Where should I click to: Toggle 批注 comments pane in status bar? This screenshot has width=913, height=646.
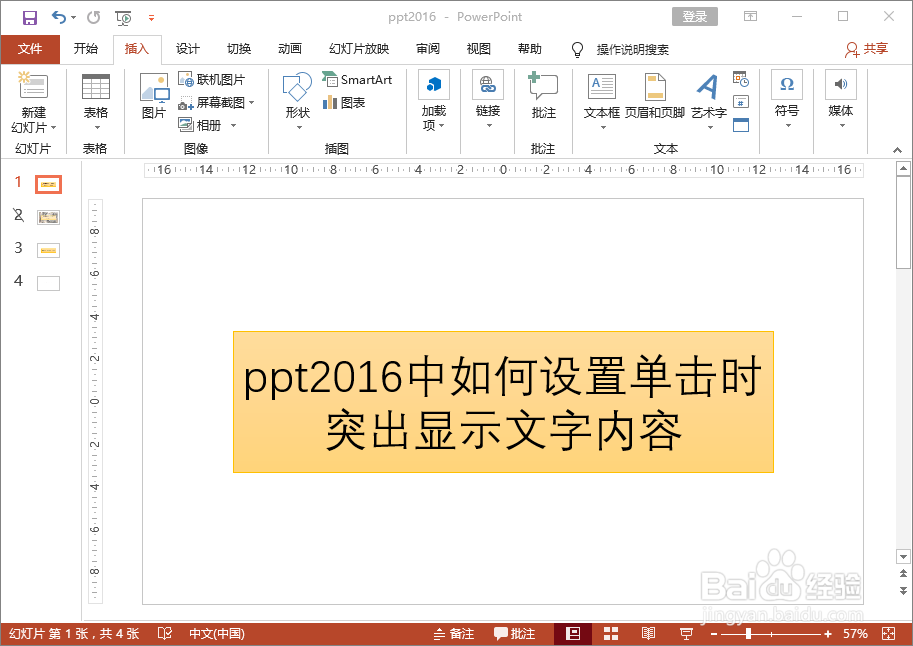(x=514, y=634)
